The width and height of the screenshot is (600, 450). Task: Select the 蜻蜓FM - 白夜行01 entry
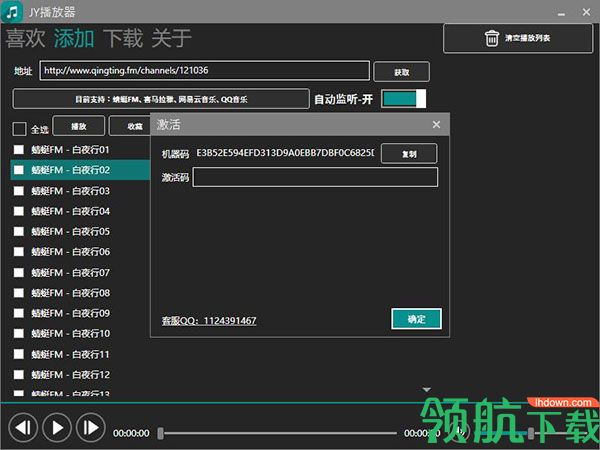[70, 150]
